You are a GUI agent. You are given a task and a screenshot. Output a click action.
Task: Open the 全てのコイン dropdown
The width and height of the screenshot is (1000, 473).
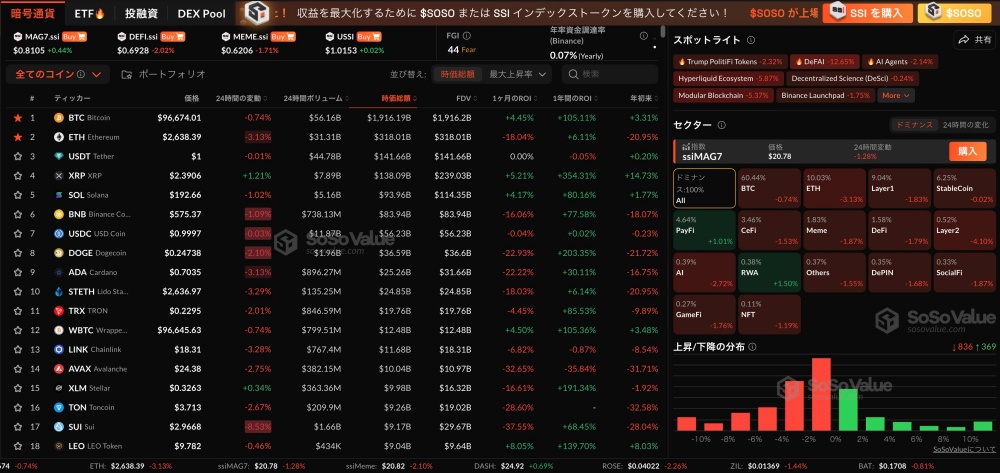(58, 75)
